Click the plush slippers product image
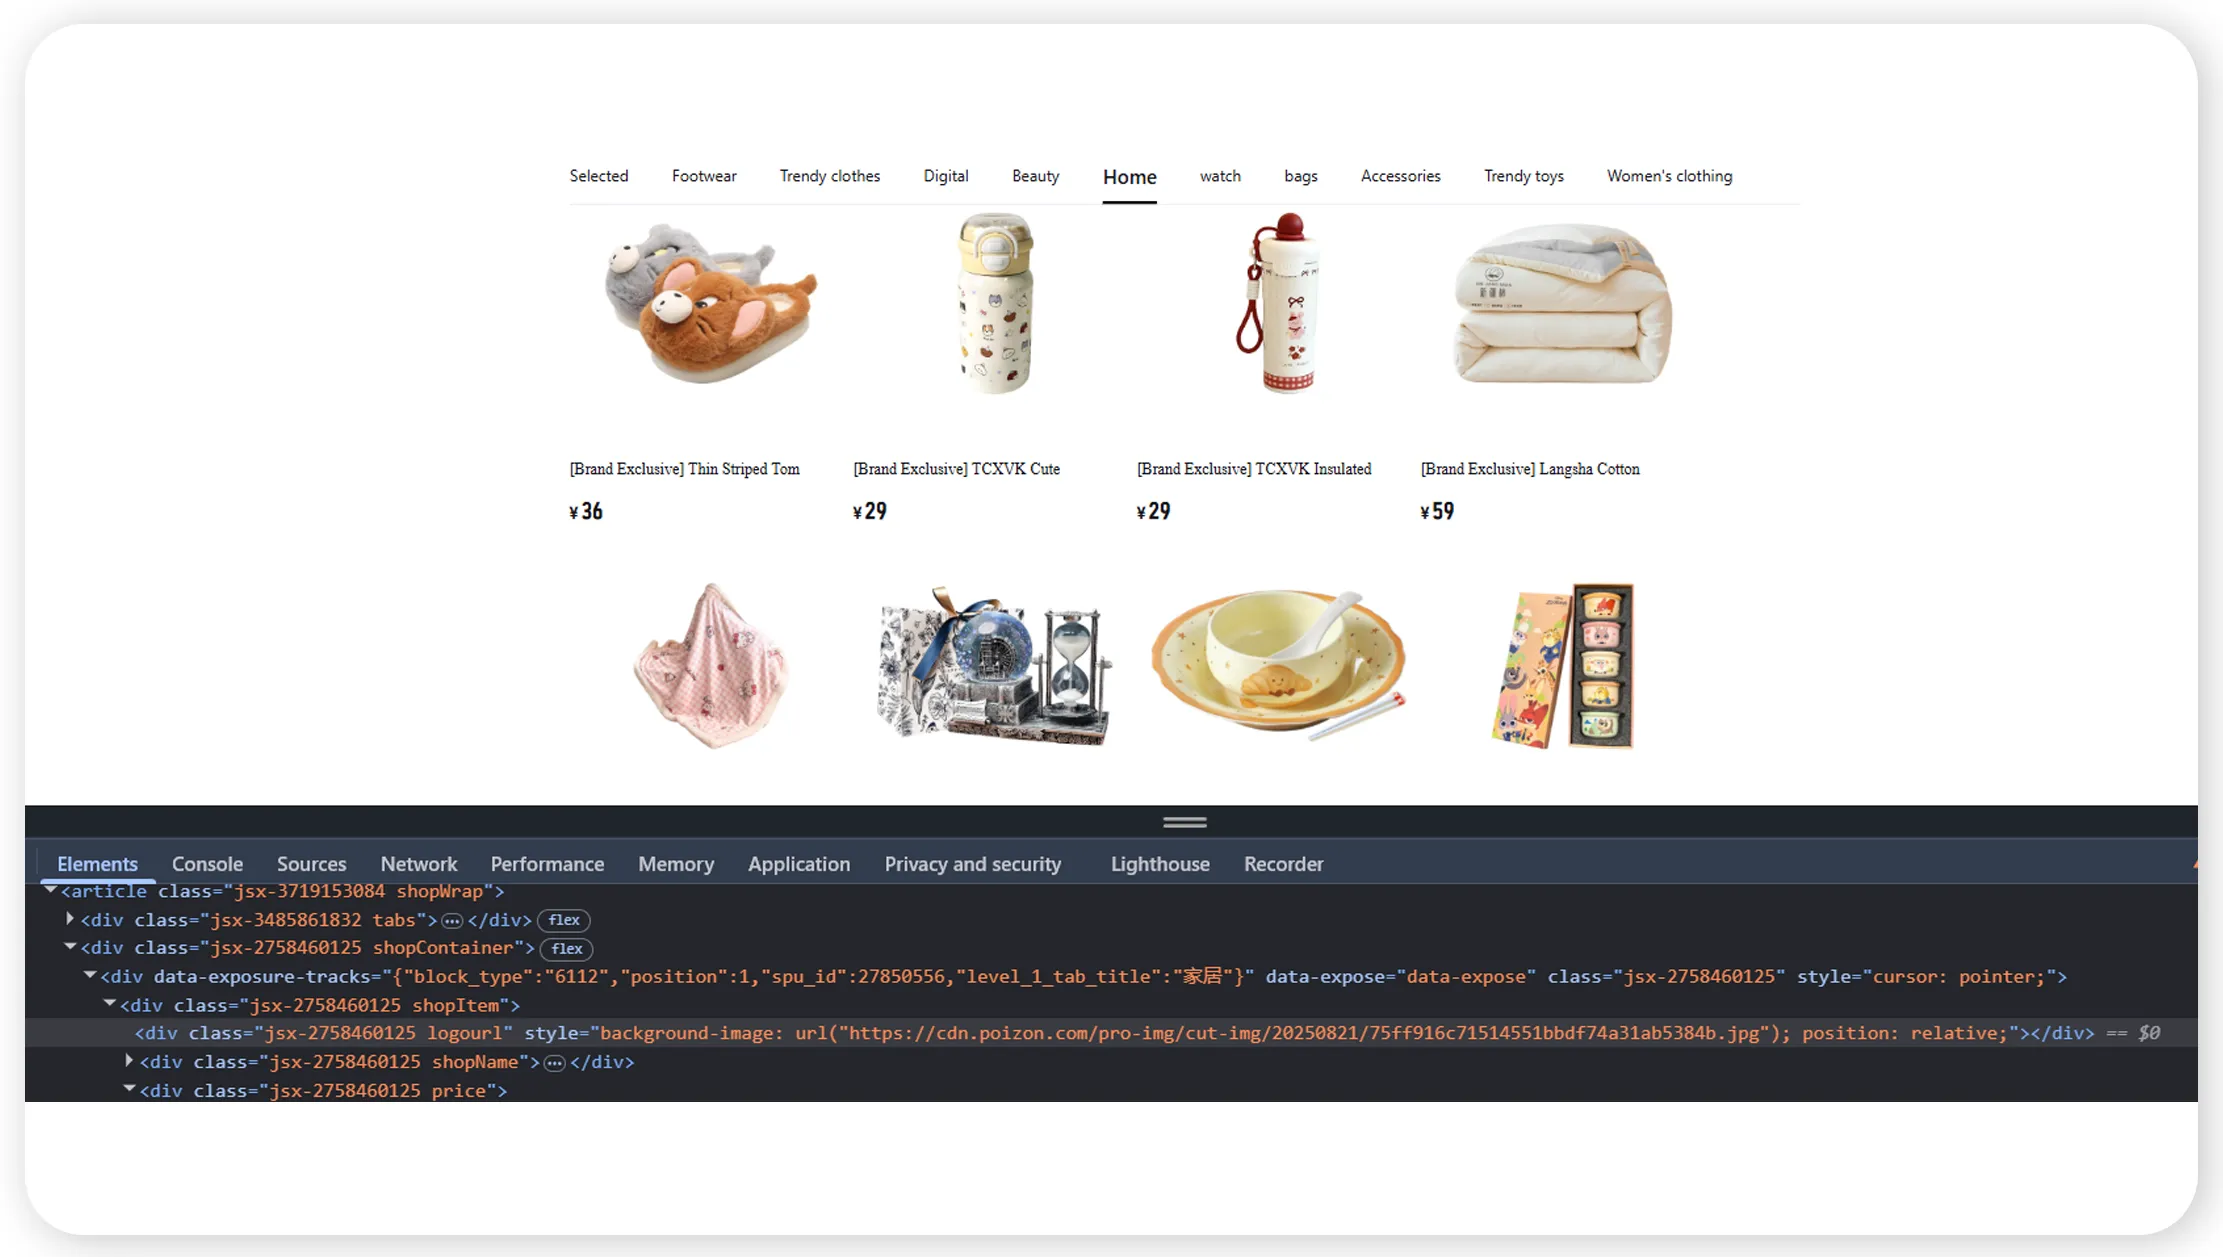The image size is (2223, 1257). click(711, 303)
